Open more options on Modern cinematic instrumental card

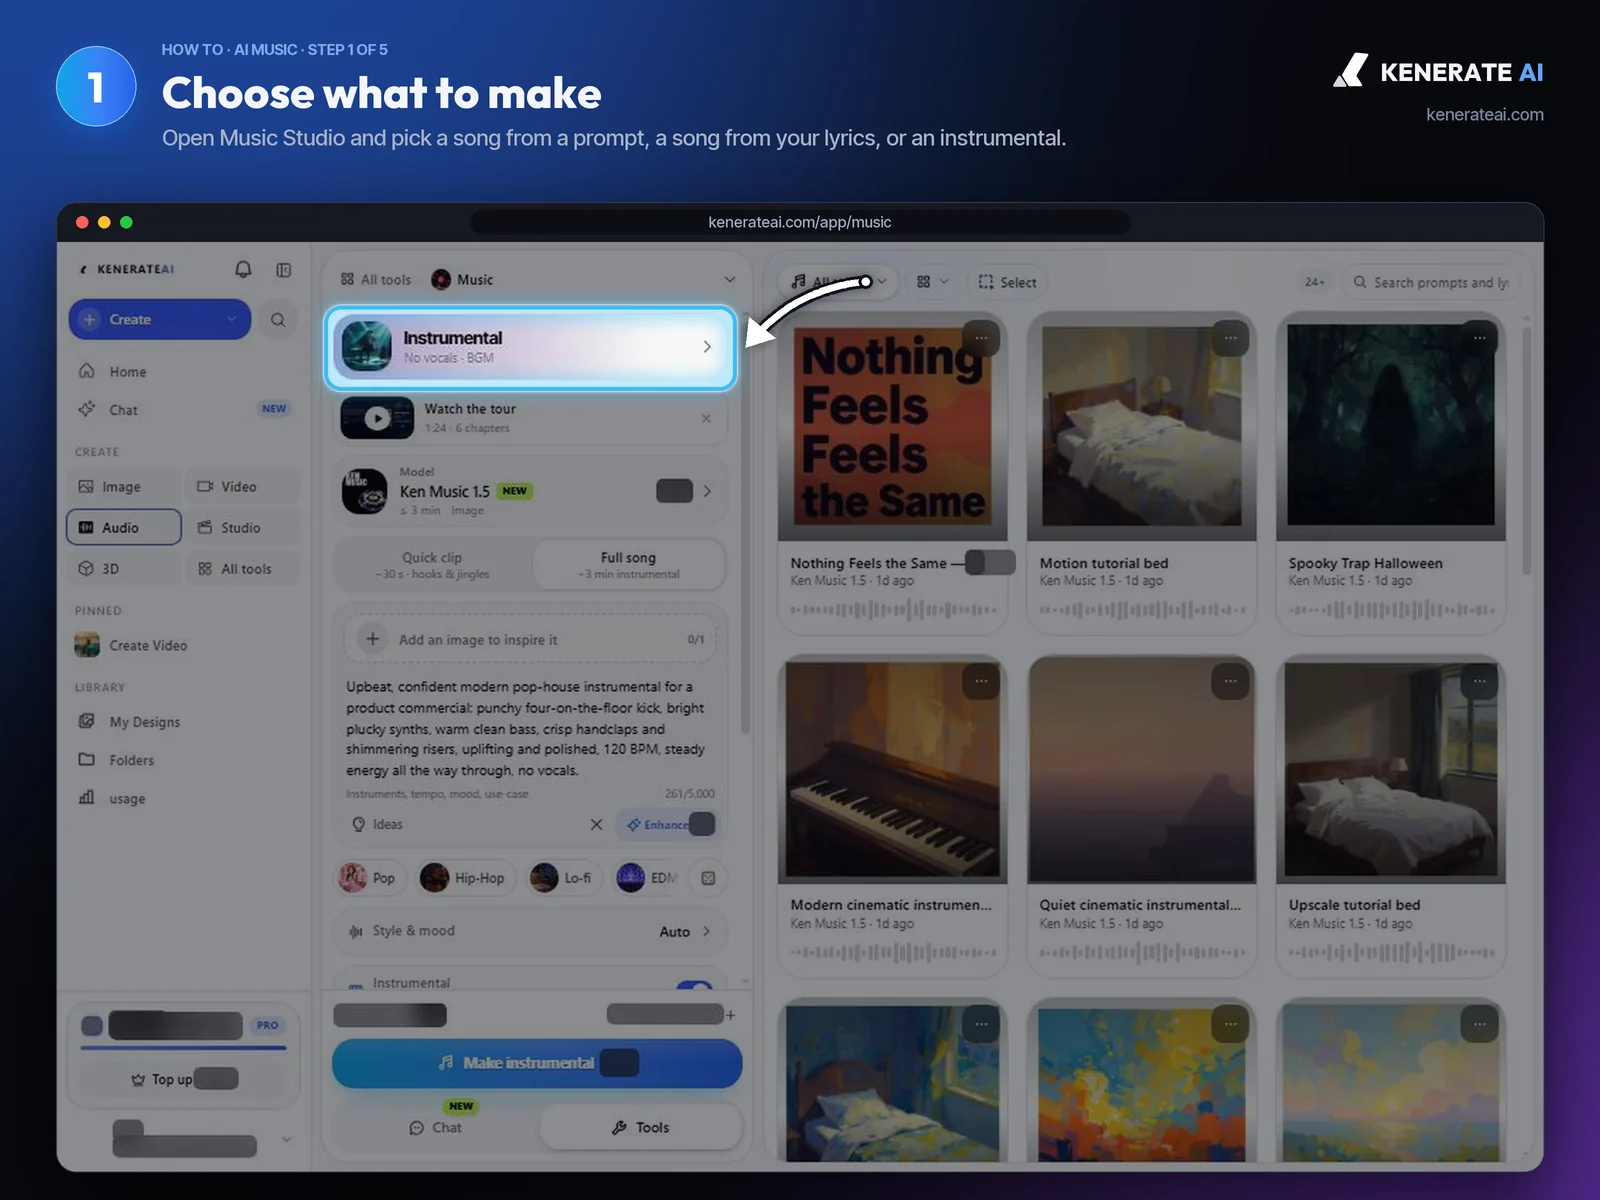tap(981, 681)
